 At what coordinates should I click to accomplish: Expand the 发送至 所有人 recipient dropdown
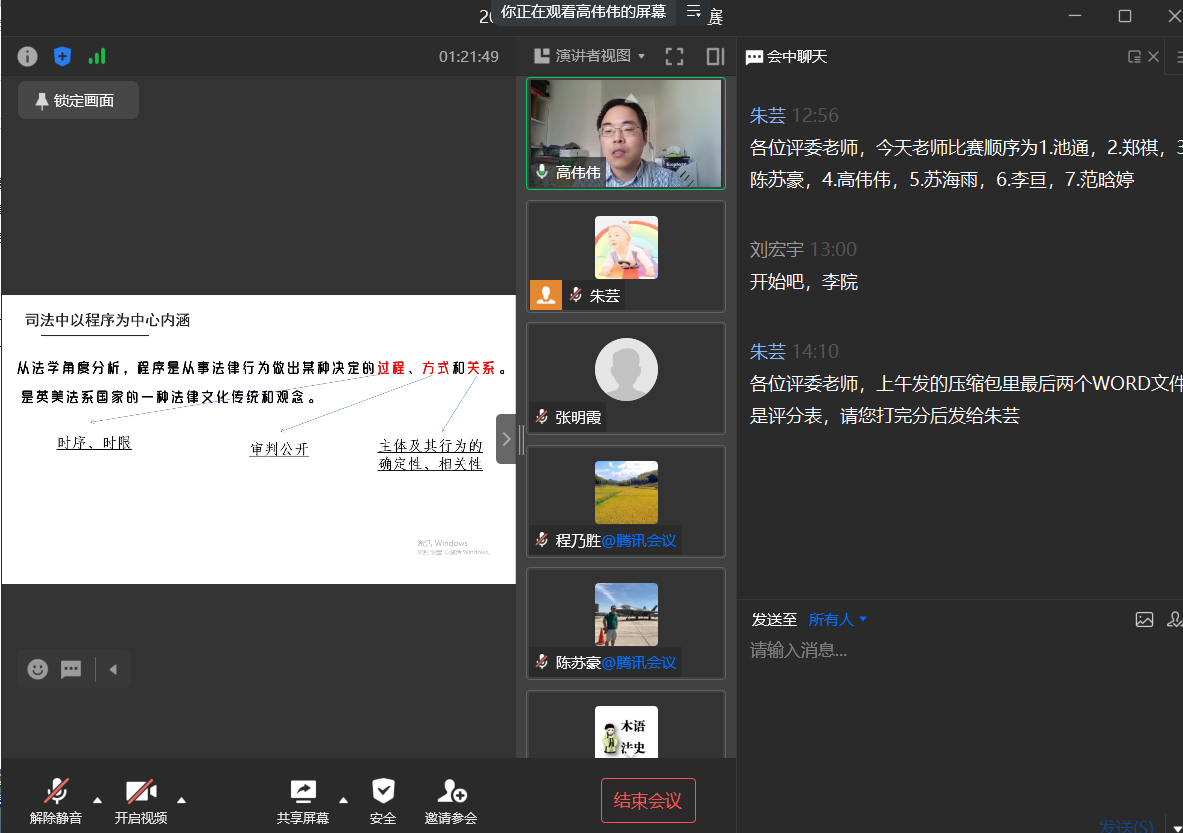[x=838, y=620]
